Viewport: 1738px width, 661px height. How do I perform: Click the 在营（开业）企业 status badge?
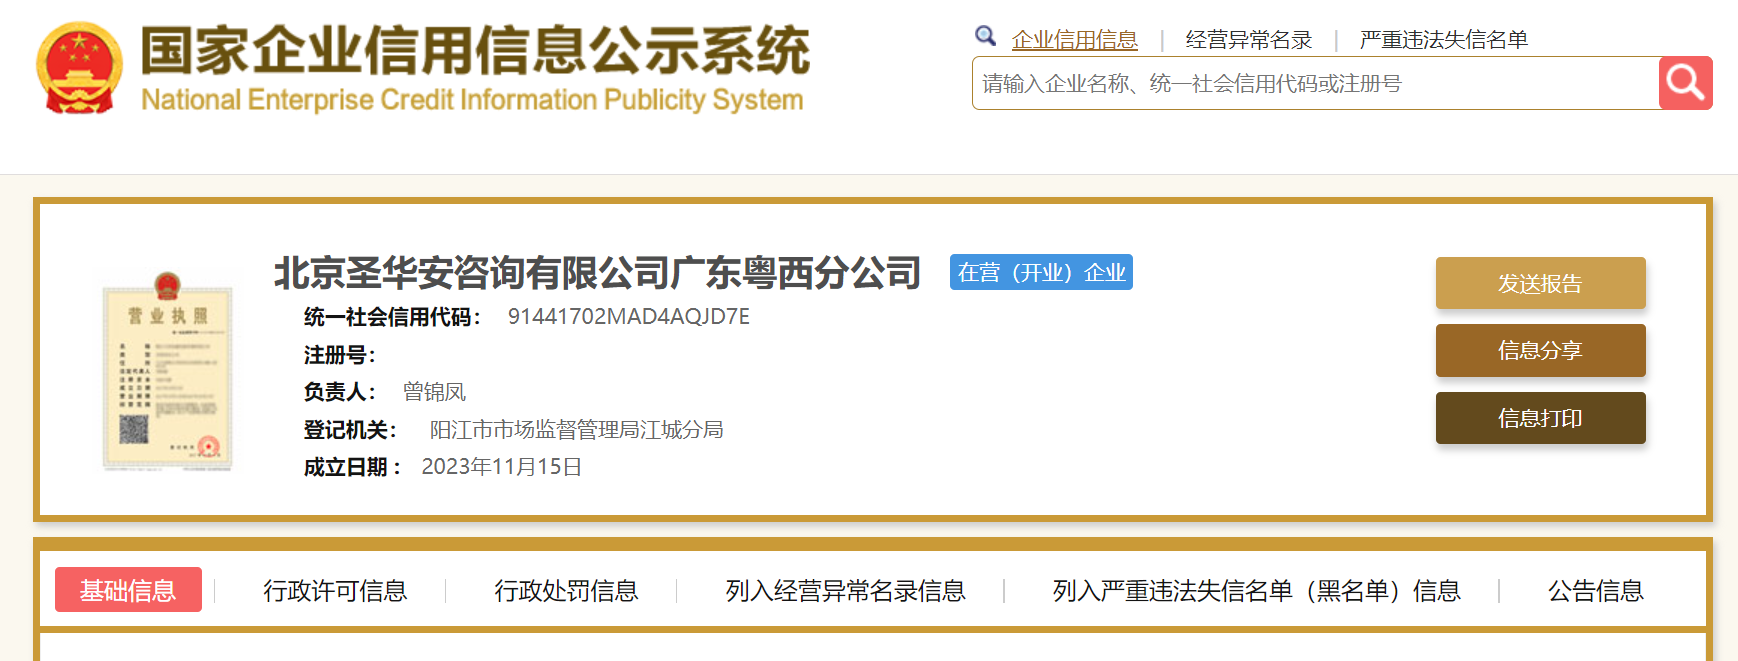(1041, 272)
